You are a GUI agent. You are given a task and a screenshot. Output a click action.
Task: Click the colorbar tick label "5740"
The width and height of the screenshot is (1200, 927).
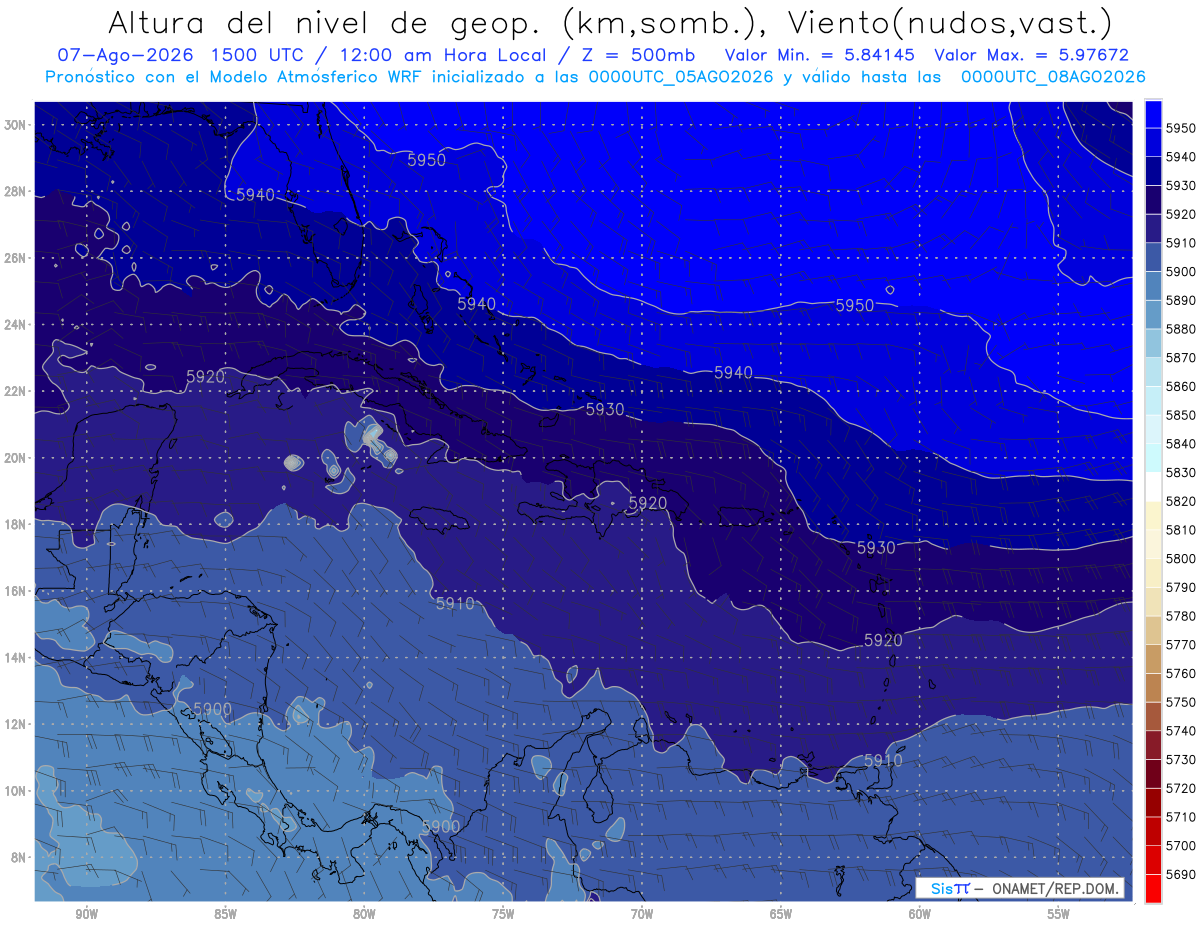(x=1180, y=731)
